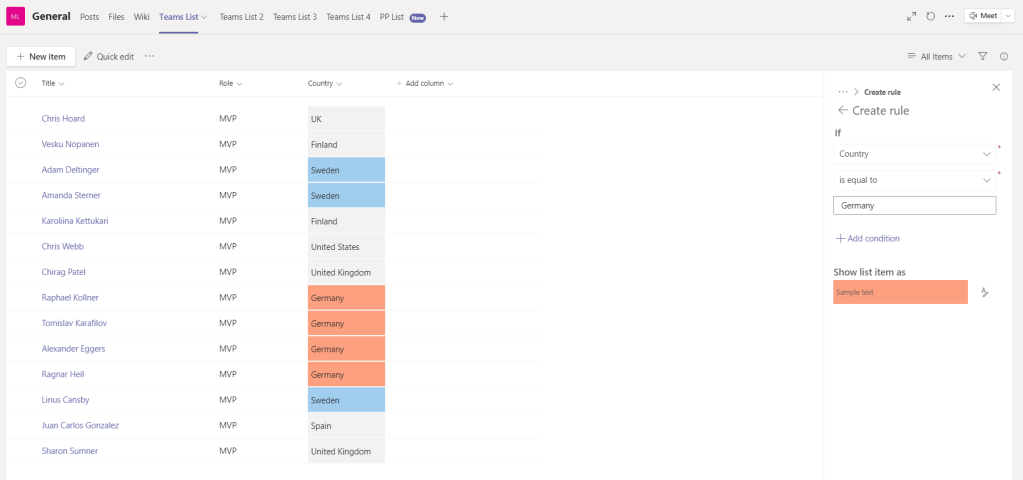The image size is (1023, 480).
Task: Switch to the Teams List 3 tab
Action: tap(294, 17)
